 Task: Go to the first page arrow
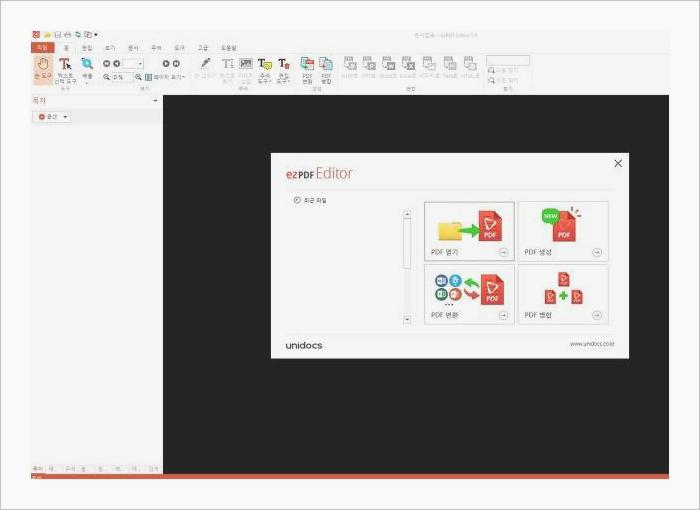click(x=106, y=63)
